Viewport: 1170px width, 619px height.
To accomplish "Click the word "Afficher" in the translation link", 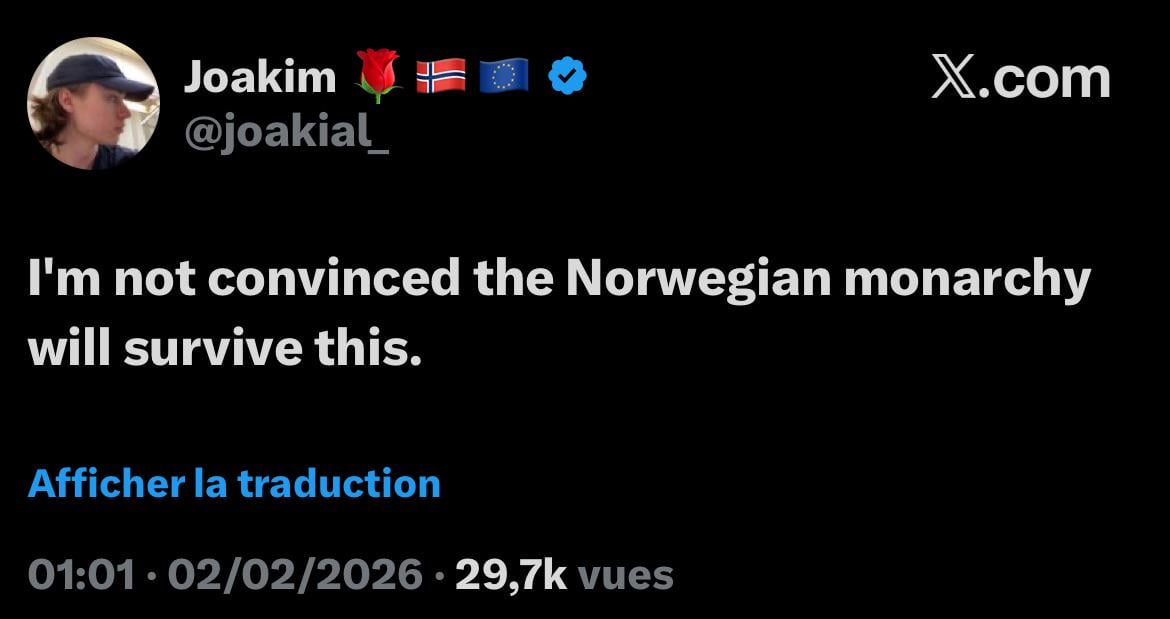I will click(x=102, y=484).
